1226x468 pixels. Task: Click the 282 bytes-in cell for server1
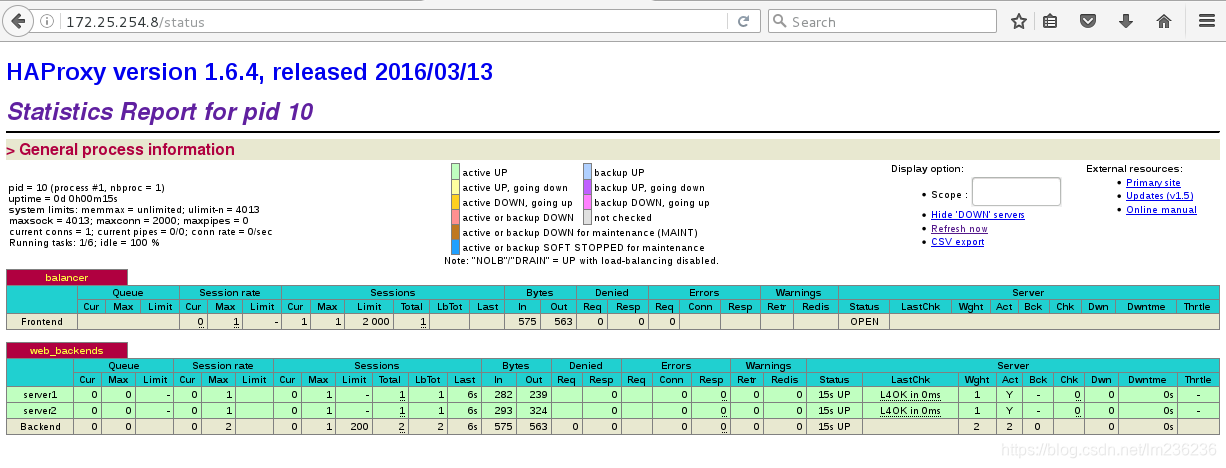pos(501,395)
